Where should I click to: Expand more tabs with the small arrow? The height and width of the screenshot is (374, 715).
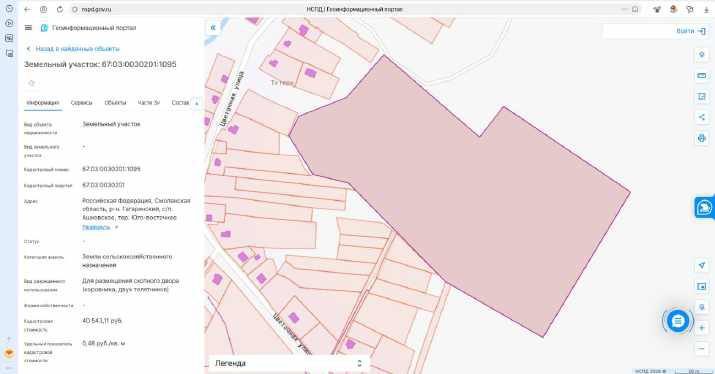[x=197, y=103]
